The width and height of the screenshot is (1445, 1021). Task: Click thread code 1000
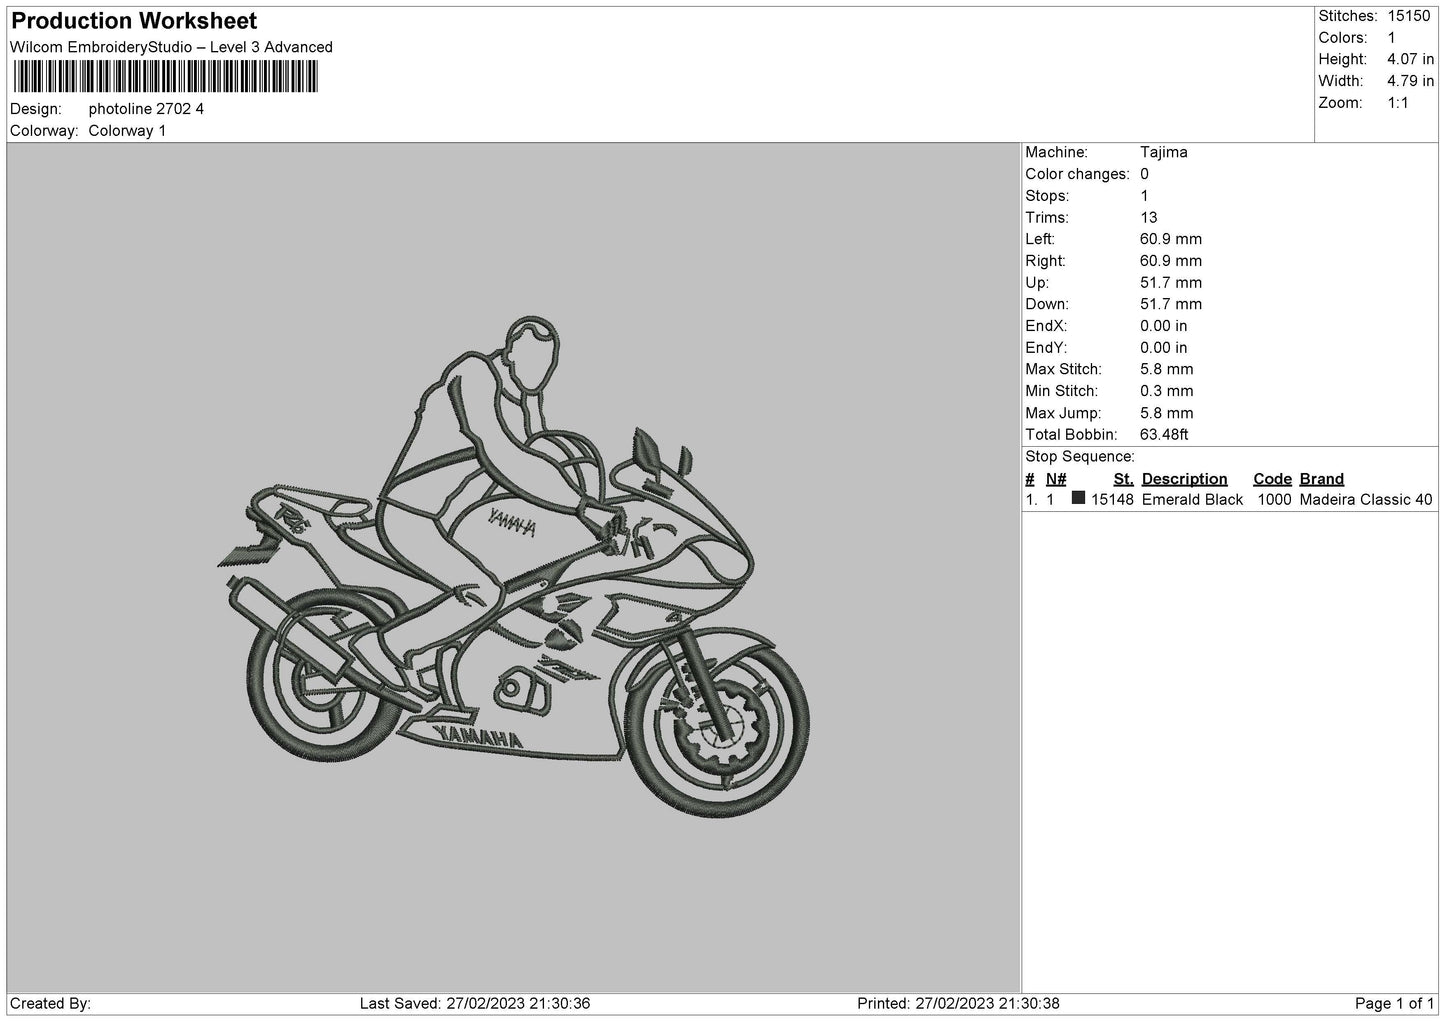pos(1273,500)
